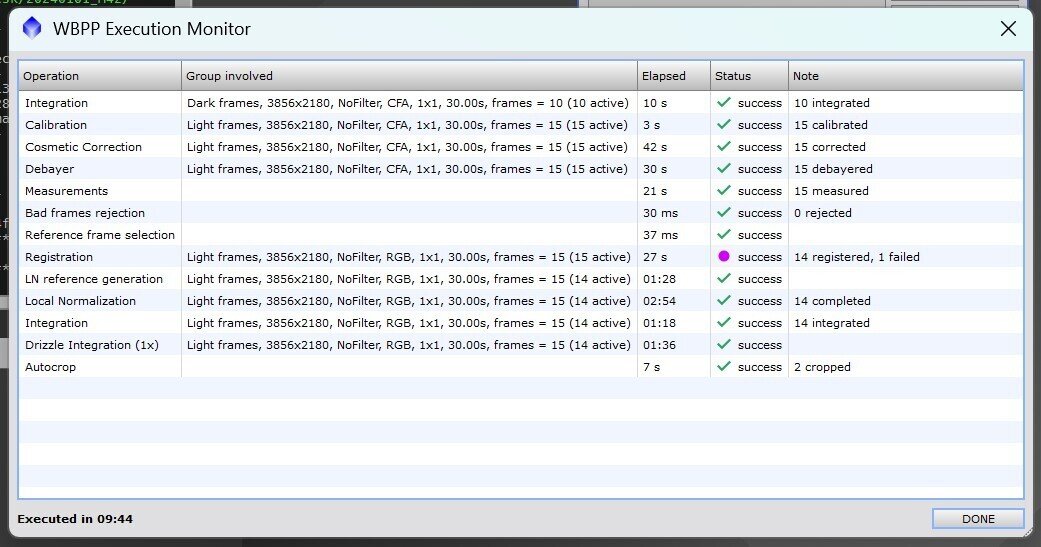Select the Drizzle Integration (1x) operation
This screenshot has height=547, width=1041.
coord(92,345)
